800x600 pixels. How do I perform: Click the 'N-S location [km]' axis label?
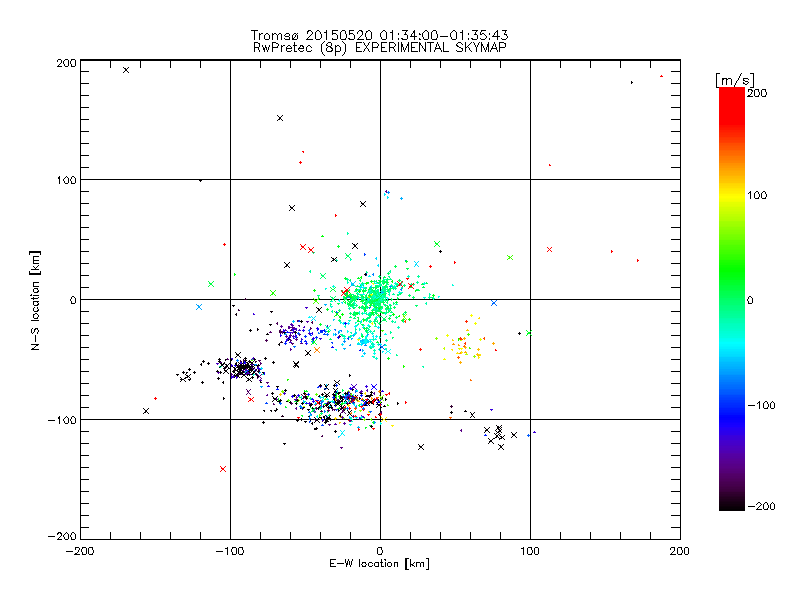(35, 300)
